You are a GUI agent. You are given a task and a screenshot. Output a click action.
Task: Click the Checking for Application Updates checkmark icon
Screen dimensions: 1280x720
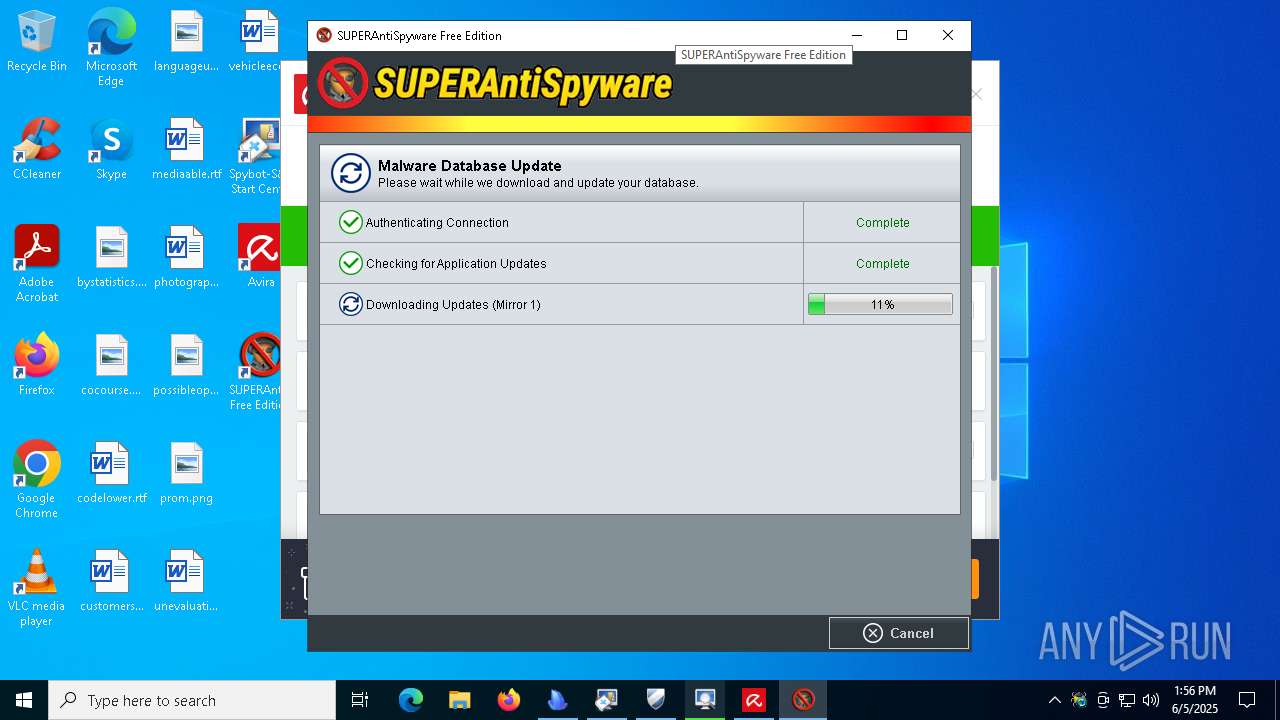click(350, 263)
